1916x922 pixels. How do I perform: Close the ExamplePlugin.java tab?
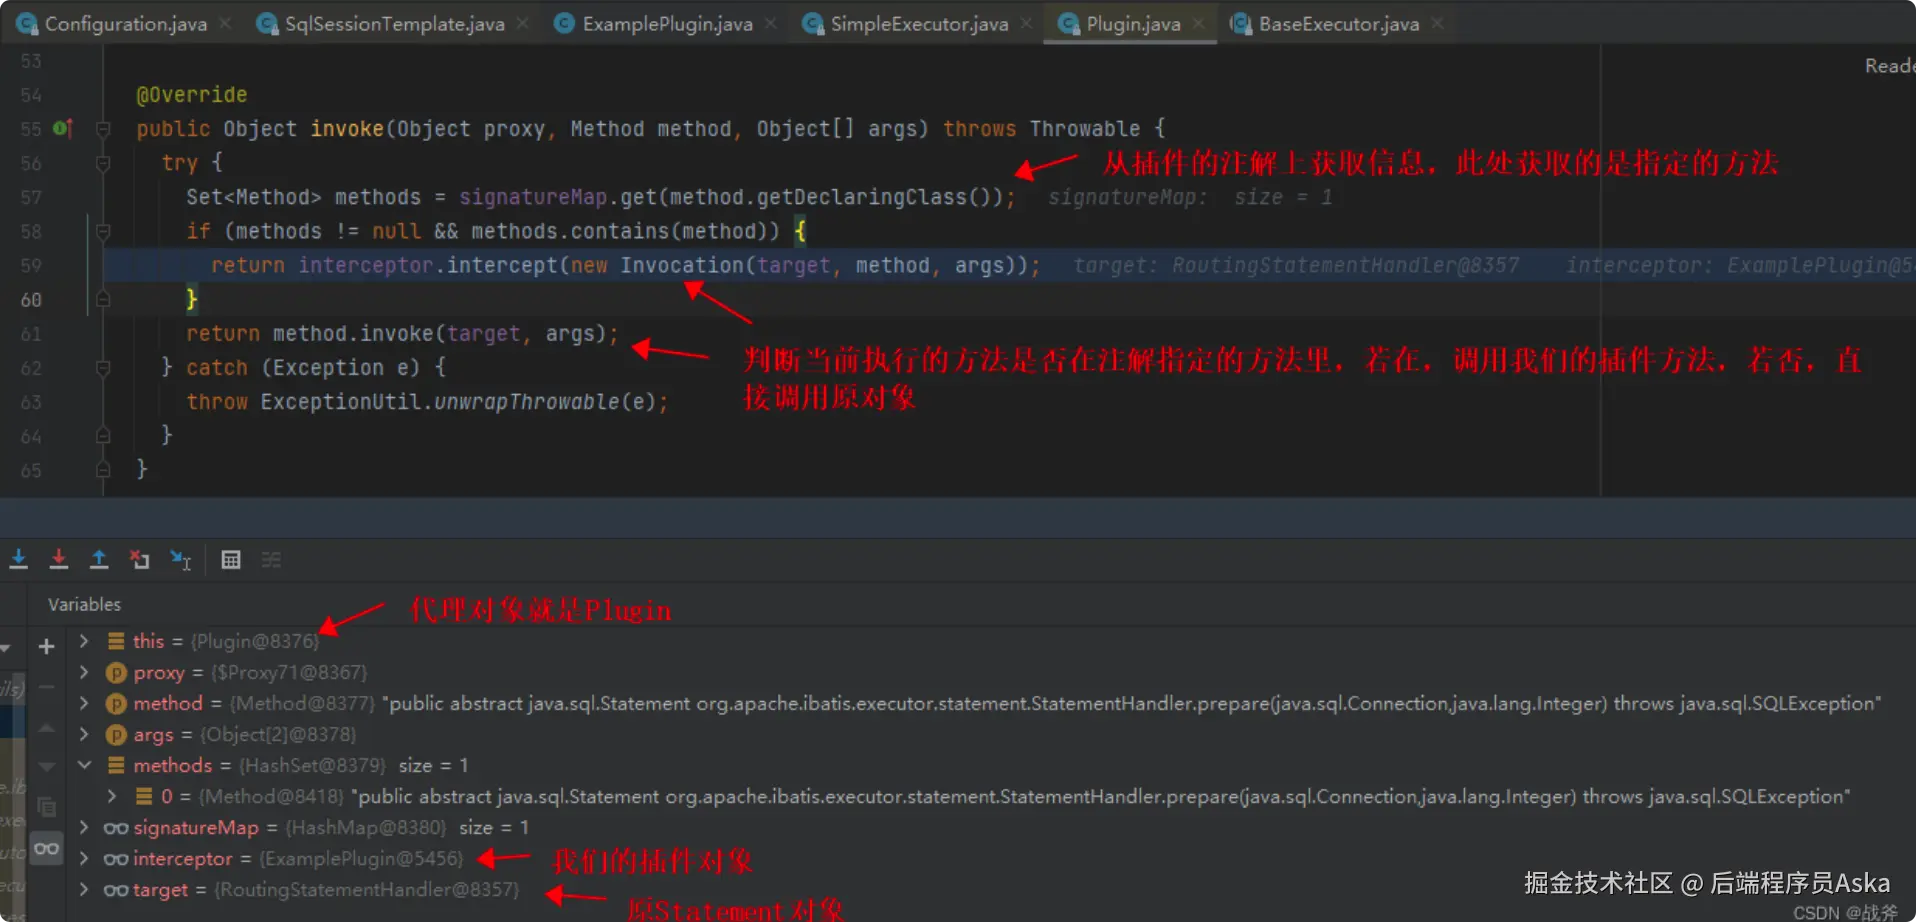(x=770, y=23)
